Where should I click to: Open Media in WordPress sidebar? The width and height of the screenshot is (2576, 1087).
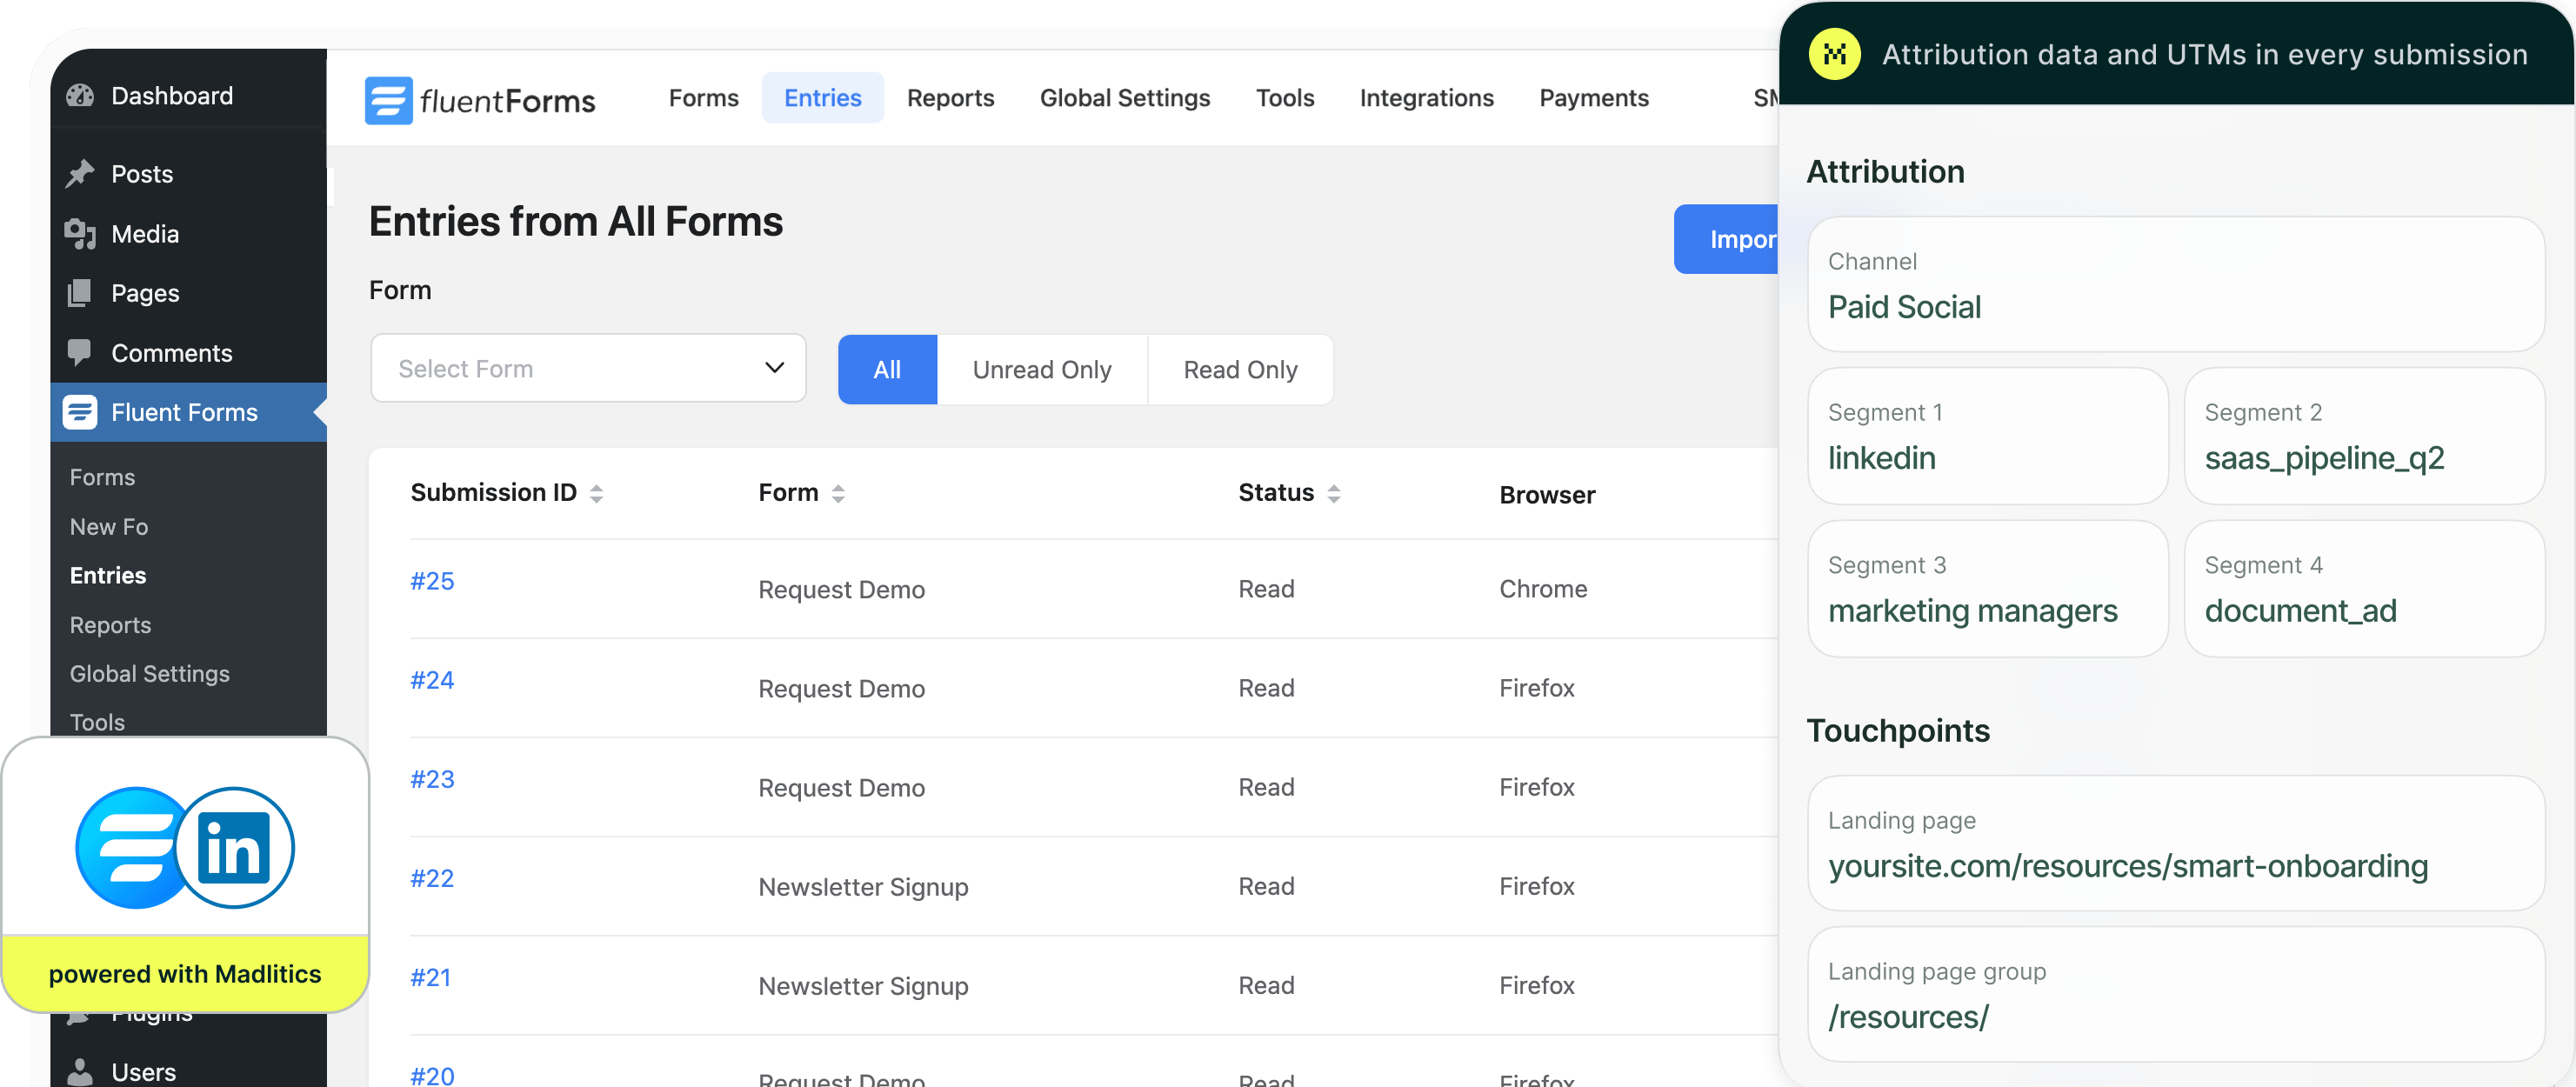[x=188, y=234]
